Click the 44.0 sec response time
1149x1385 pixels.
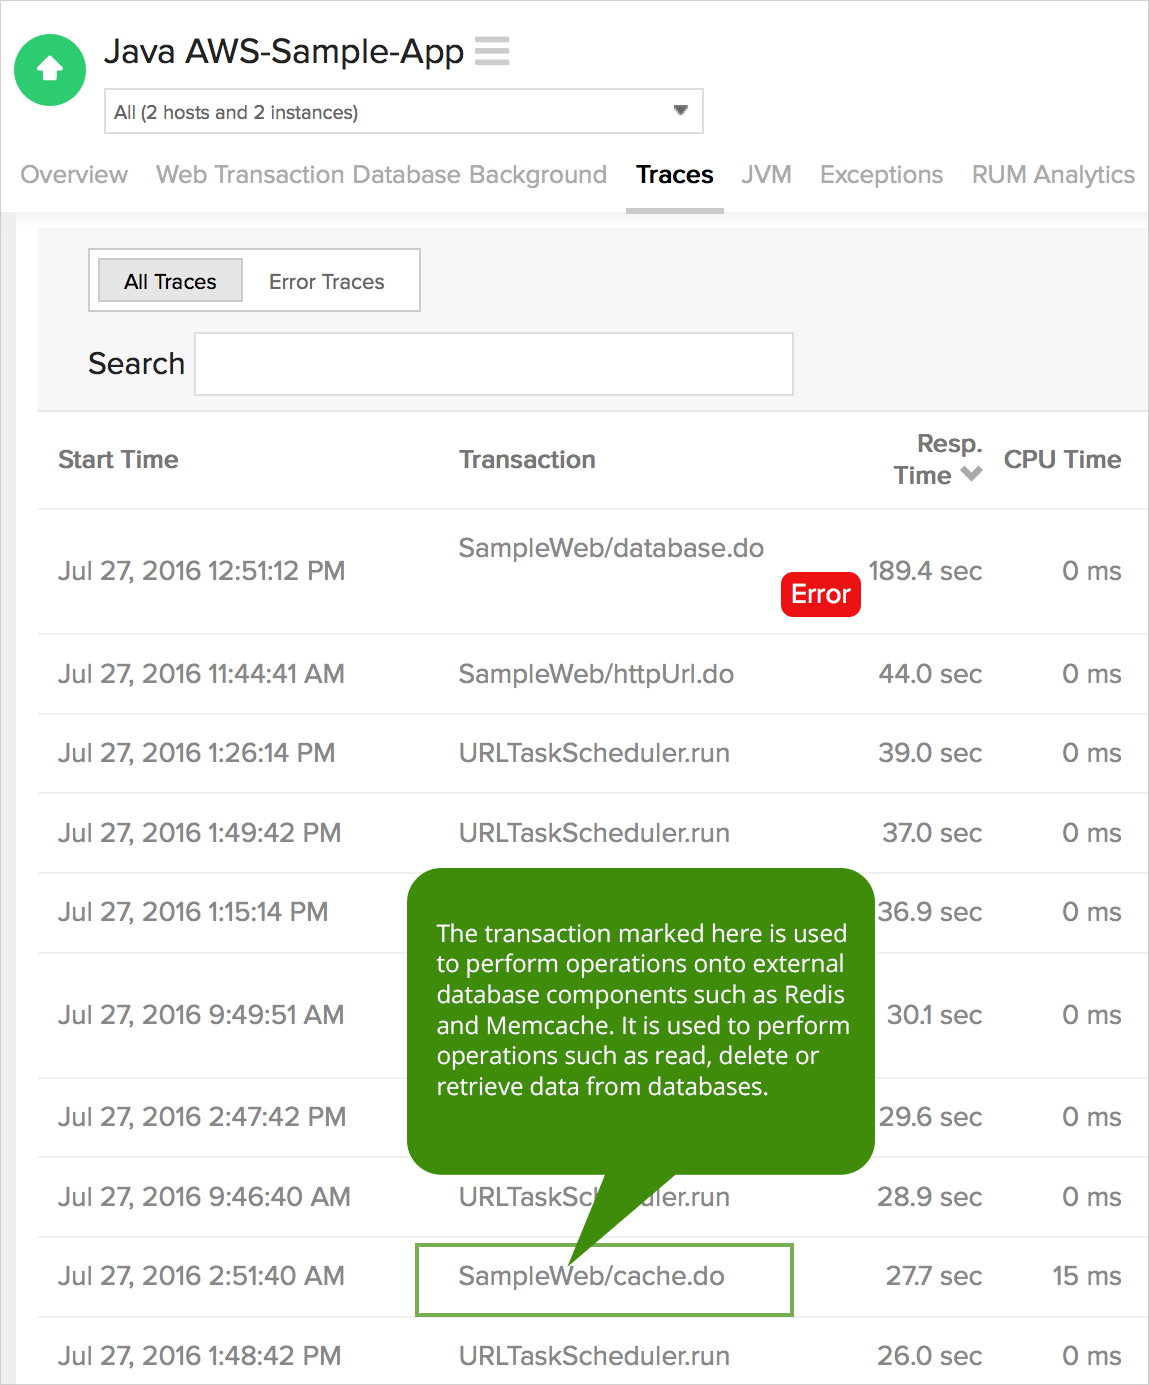[x=930, y=674]
